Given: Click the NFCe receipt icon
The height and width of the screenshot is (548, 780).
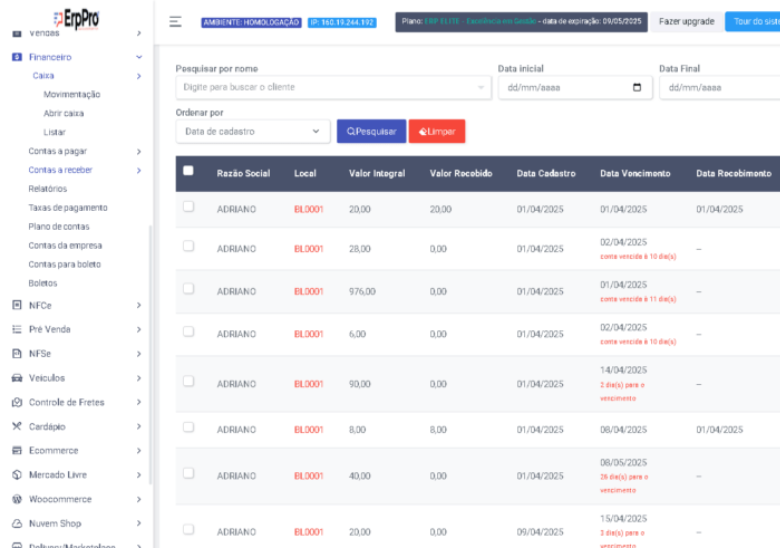Looking at the screenshot, I should coord(17,305).
